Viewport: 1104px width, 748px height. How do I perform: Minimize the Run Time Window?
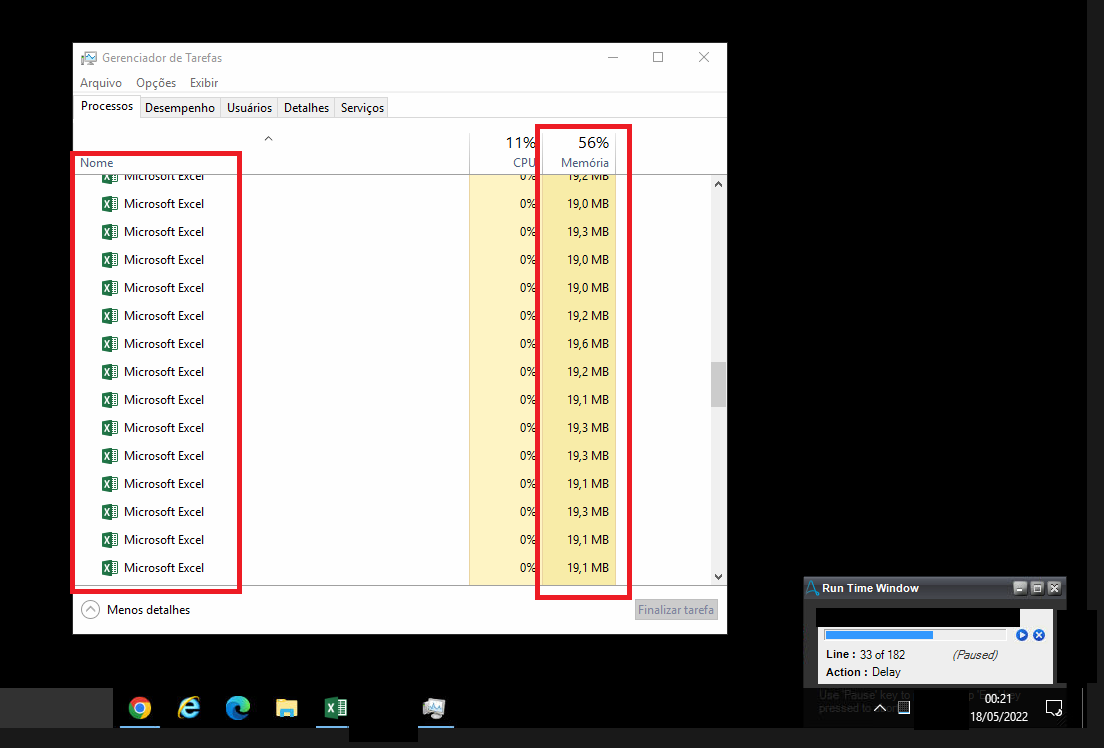1020,588
